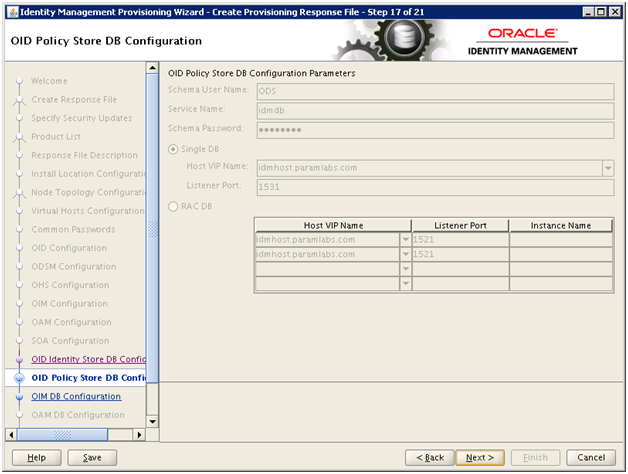The width and height of the screenshot is (628, 474).
Task: Click the Listener Port field showing 1531
Action: (435, 187)
